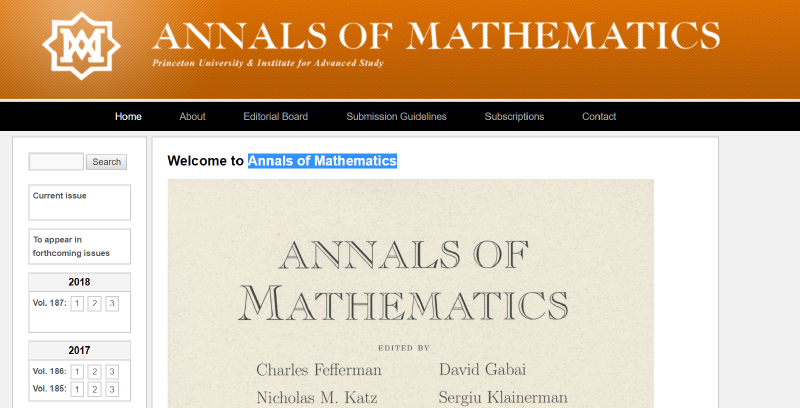
Task: Open Vol. 187 issue 3
Action: [112, 303]
